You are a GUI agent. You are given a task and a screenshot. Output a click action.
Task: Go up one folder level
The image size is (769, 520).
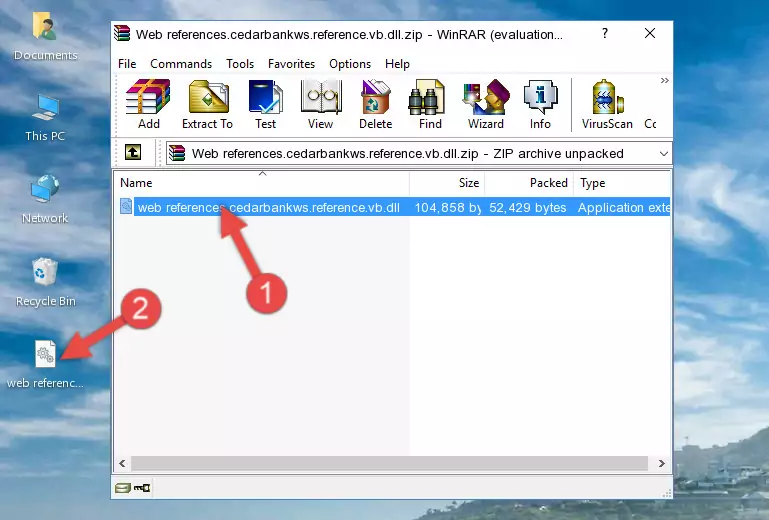pos(133,153)
